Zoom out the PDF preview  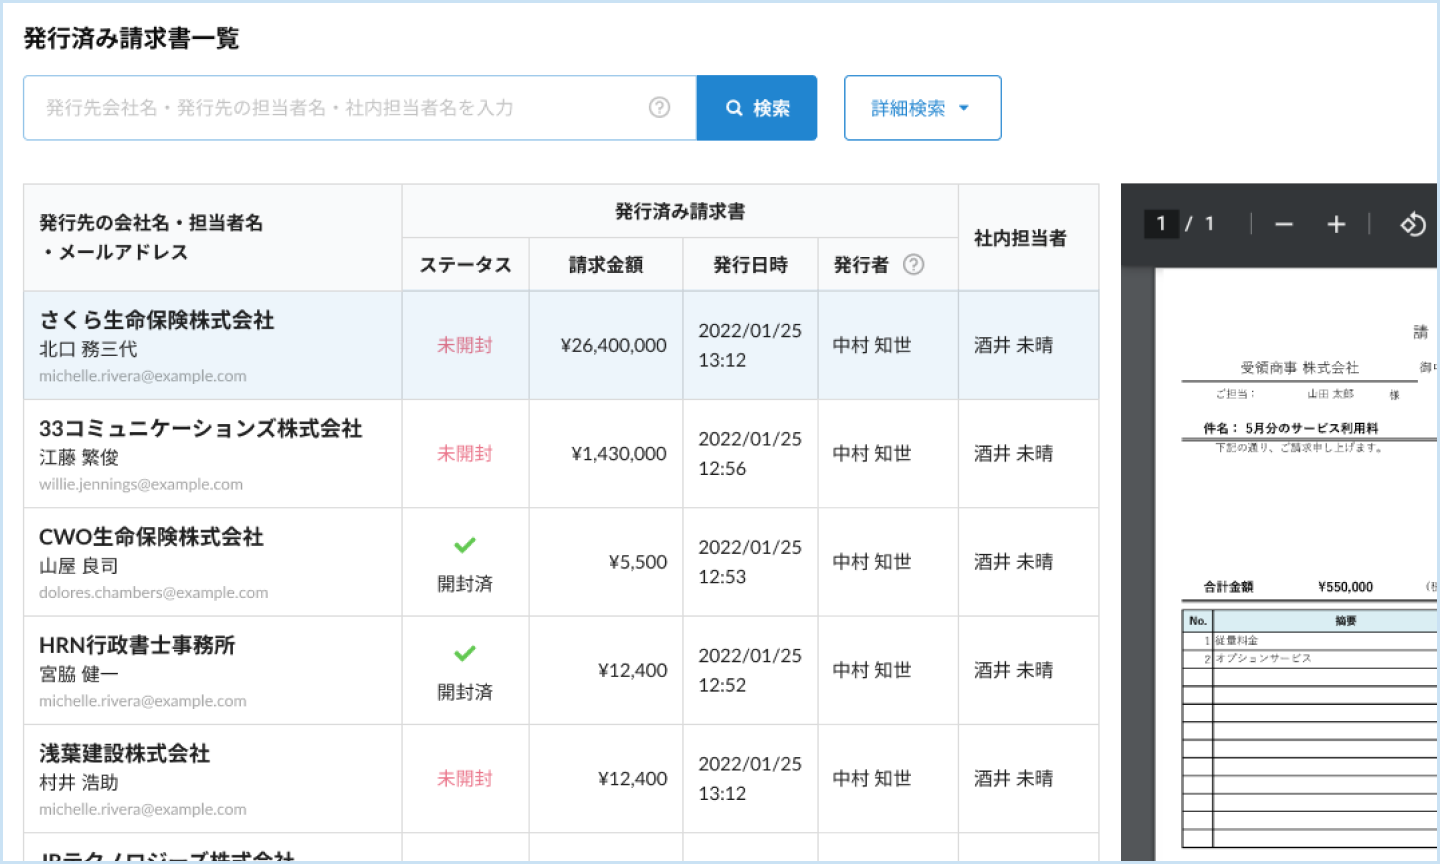pyautogui.click(x=1284, y=225)
